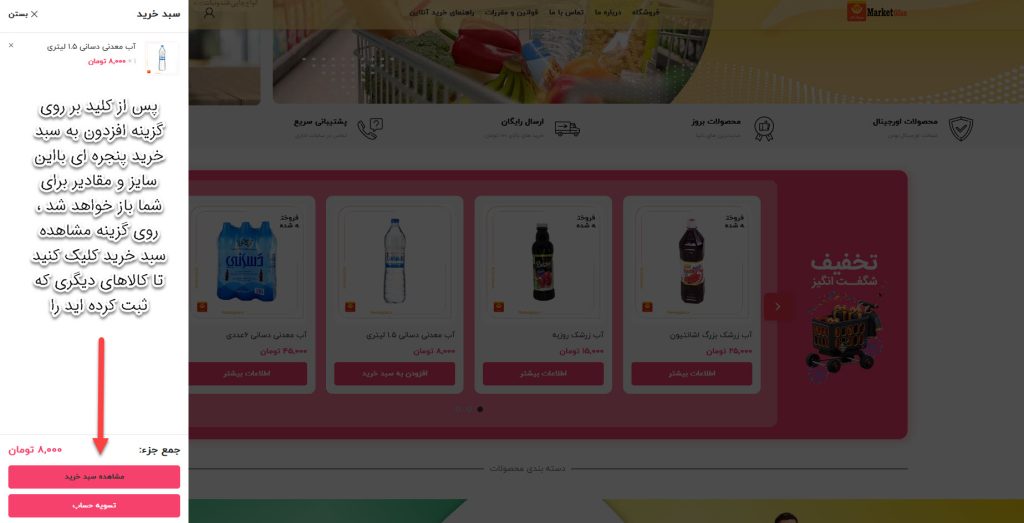Click the 6-pack Damavand water product image

click(246, 261)
